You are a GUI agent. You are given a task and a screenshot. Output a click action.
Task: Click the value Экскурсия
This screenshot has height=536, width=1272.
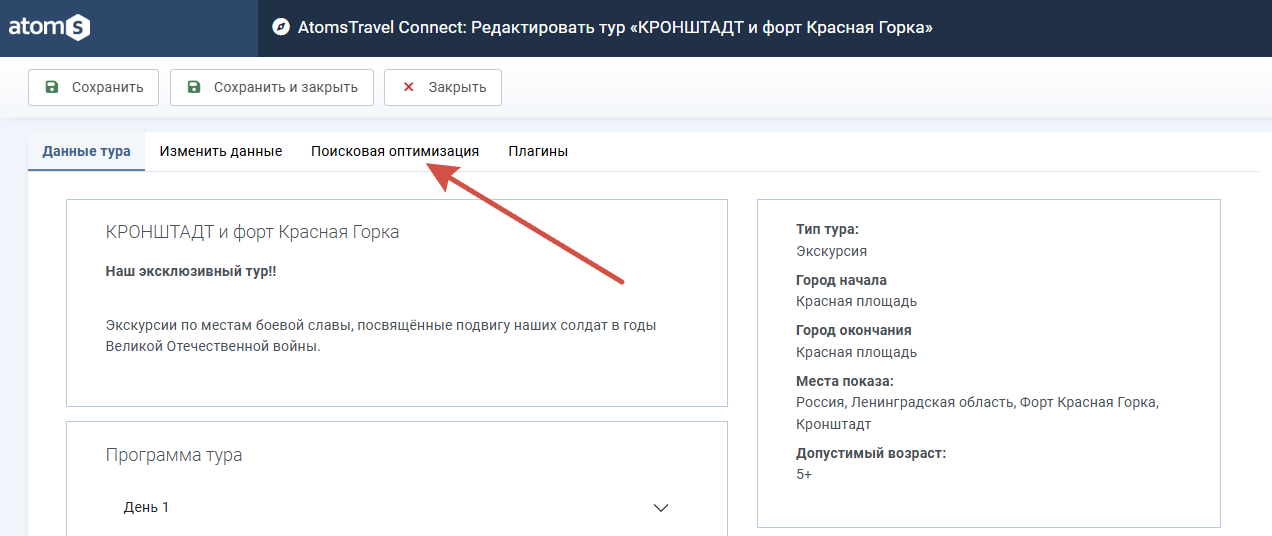pyautogui.click(x=831, y=251)
